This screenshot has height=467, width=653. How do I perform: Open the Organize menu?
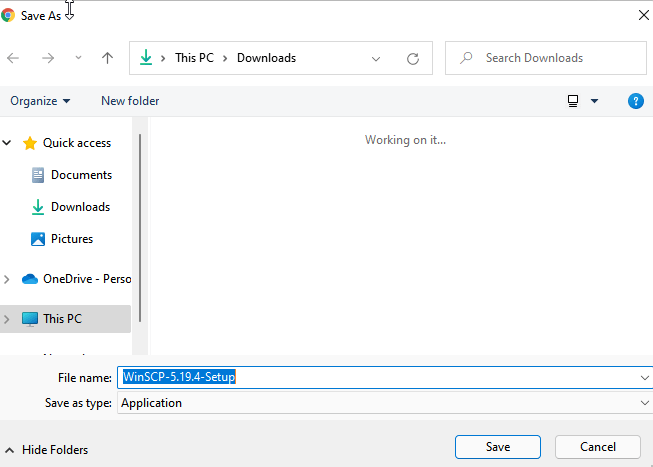[40, 101]
